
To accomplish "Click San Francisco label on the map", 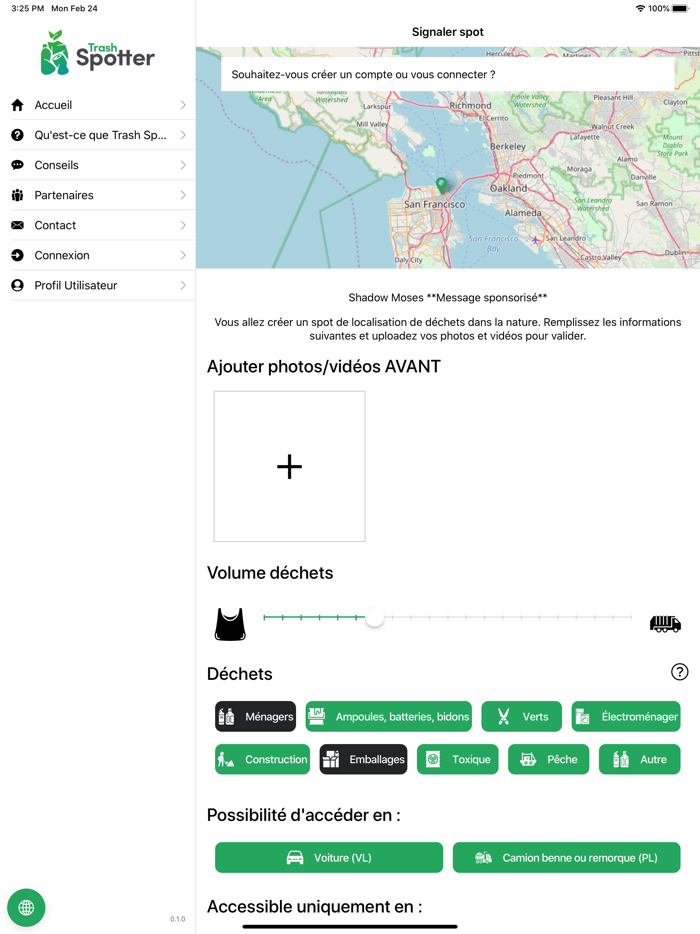I will coord(434,204).
